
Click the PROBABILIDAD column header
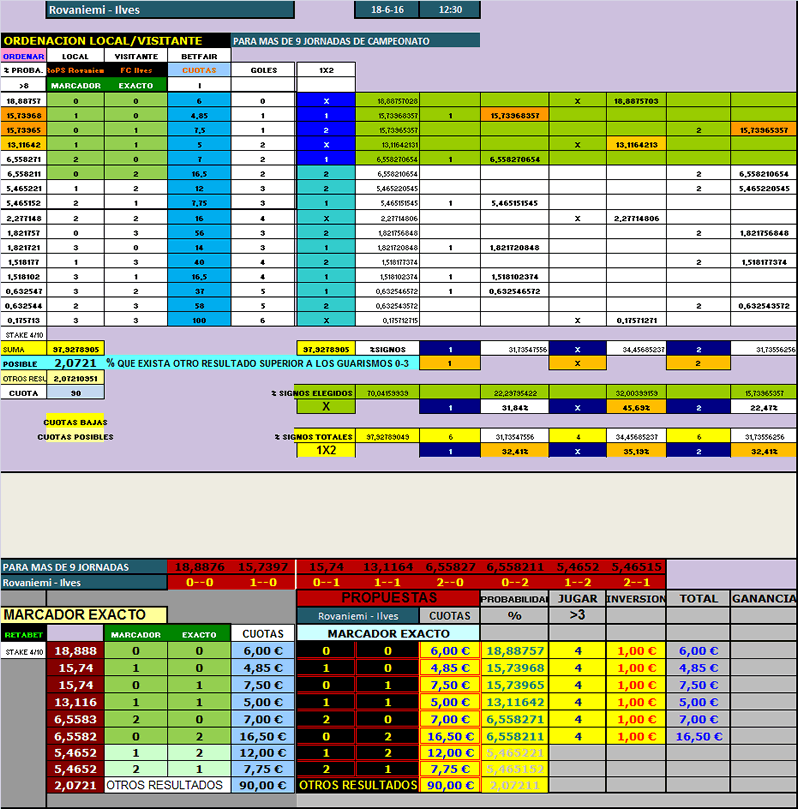tap(514, 598)
